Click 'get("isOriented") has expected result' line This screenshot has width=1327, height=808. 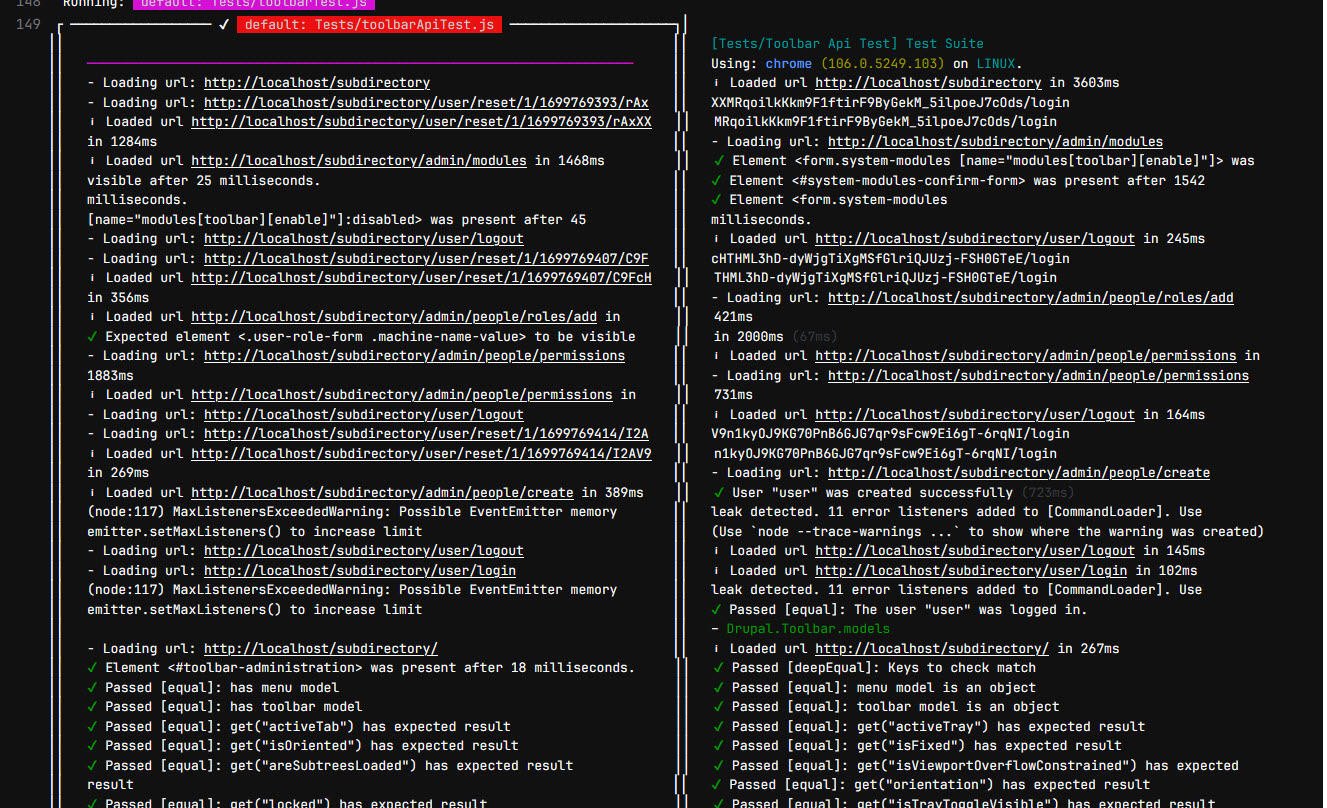[303, 746]
